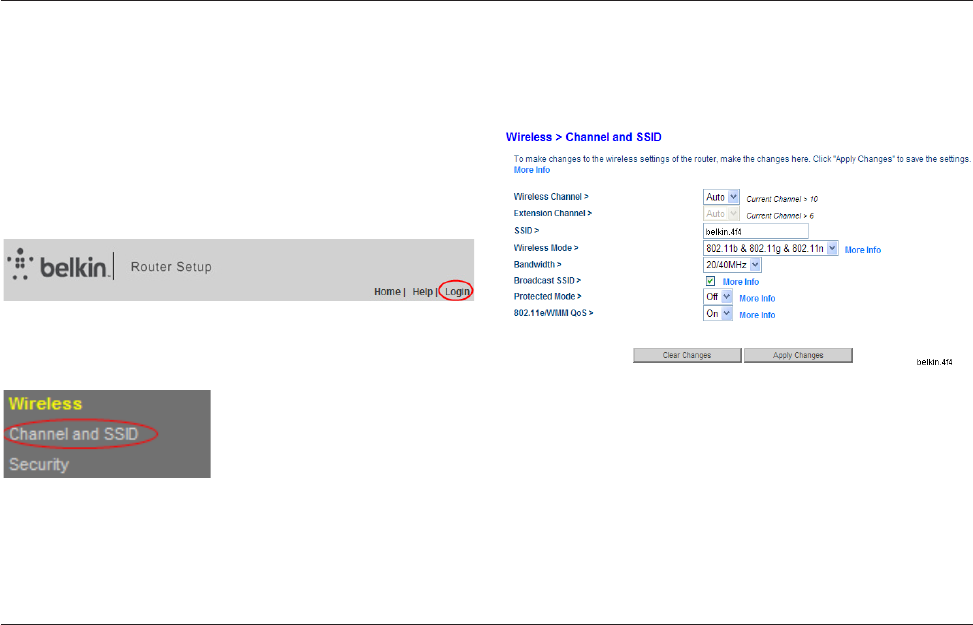Viewport: 973px width, 625px height.
Task: Open the Security menu item under Wireless
Action: pos(38,464)
